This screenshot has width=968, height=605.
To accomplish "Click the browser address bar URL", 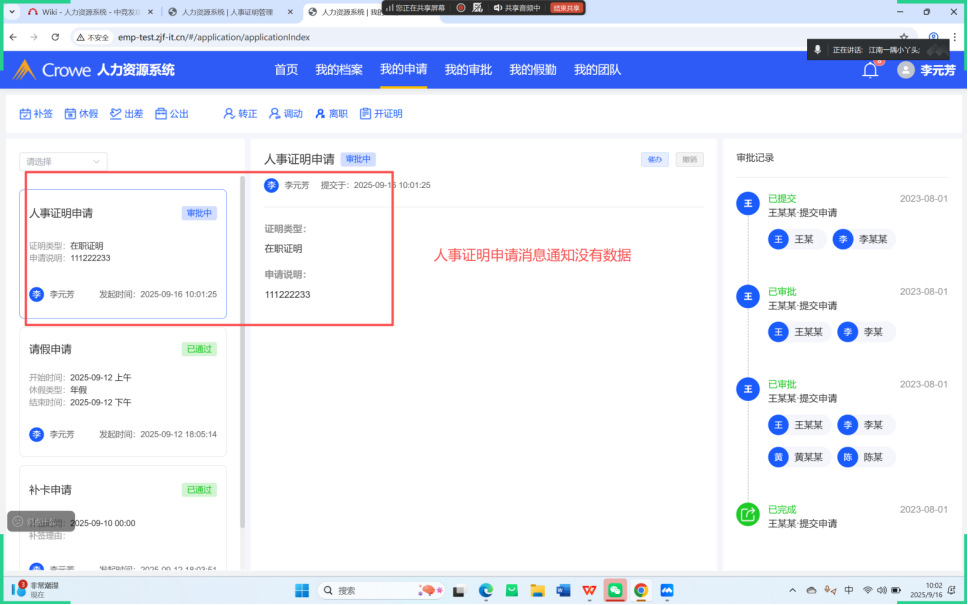I will [x=214, y=37].
